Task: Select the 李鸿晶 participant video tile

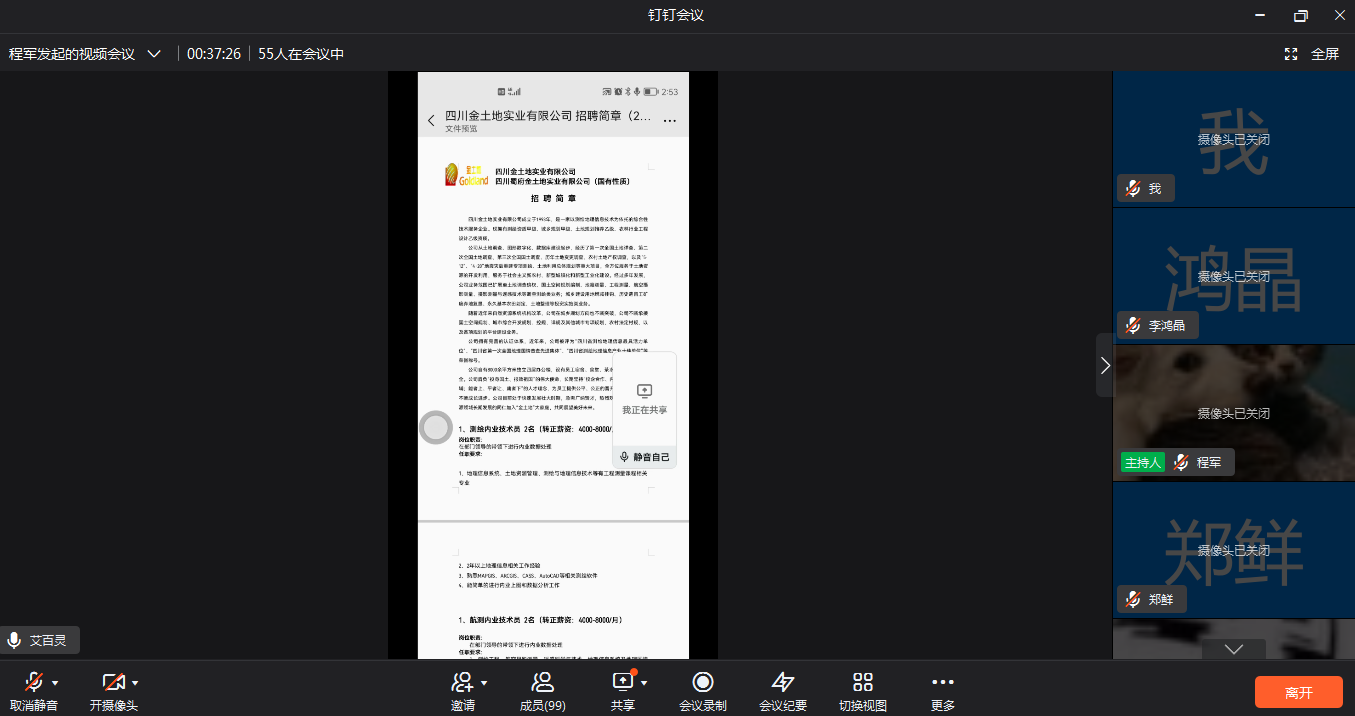Action: (1234, 276)
